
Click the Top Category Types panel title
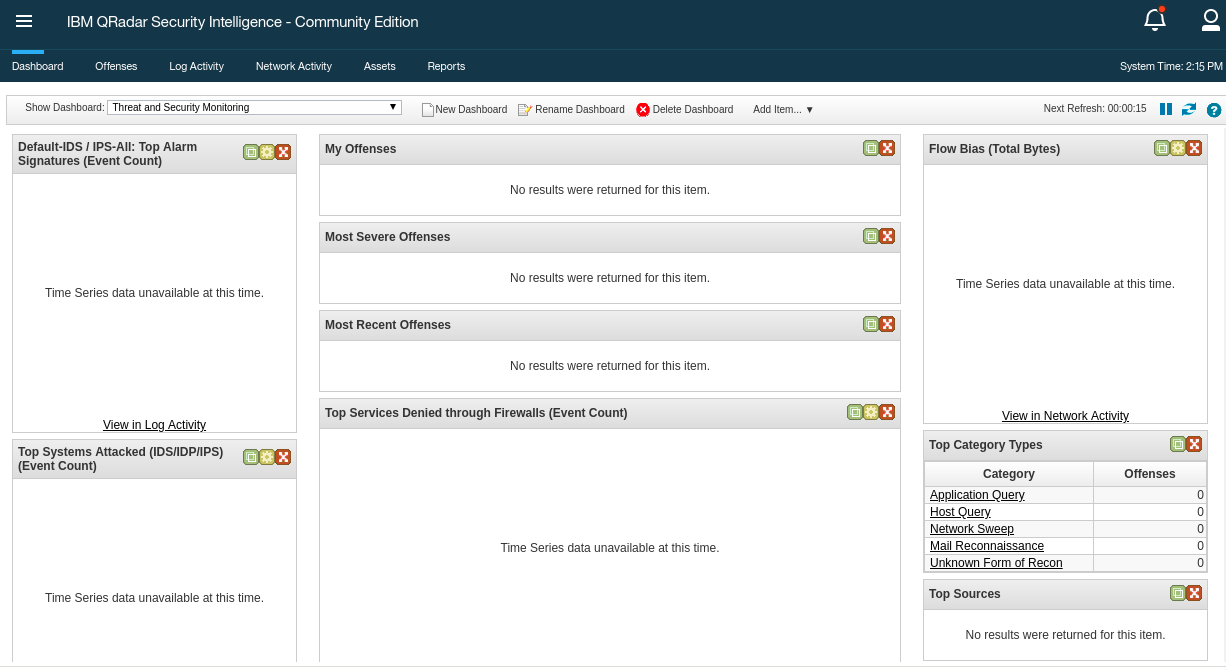986,445
